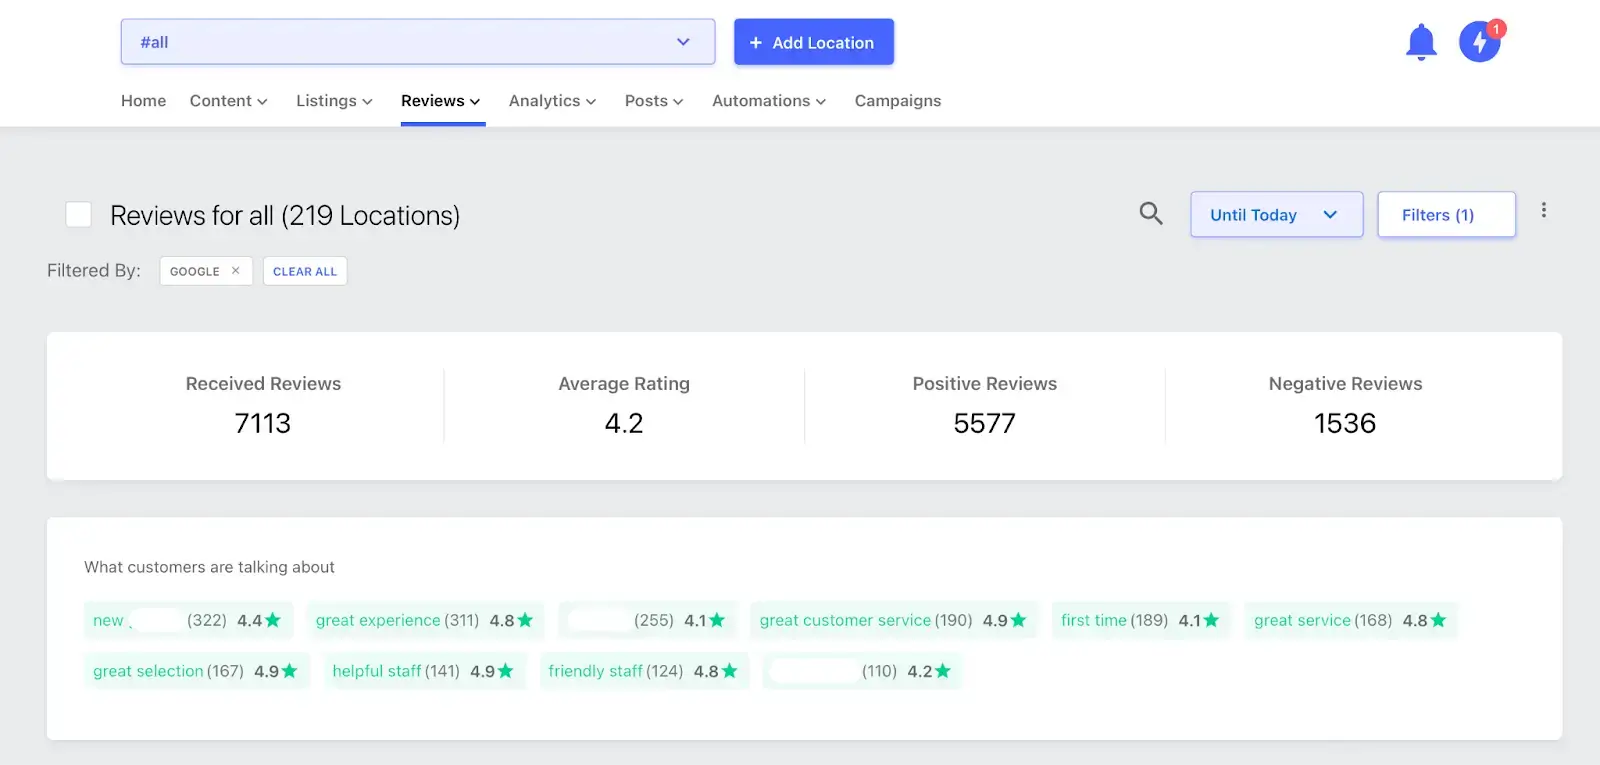This screenshot has width=1600, height=765.
Task: Select the first time topic tag
Action: (1140, 620)
